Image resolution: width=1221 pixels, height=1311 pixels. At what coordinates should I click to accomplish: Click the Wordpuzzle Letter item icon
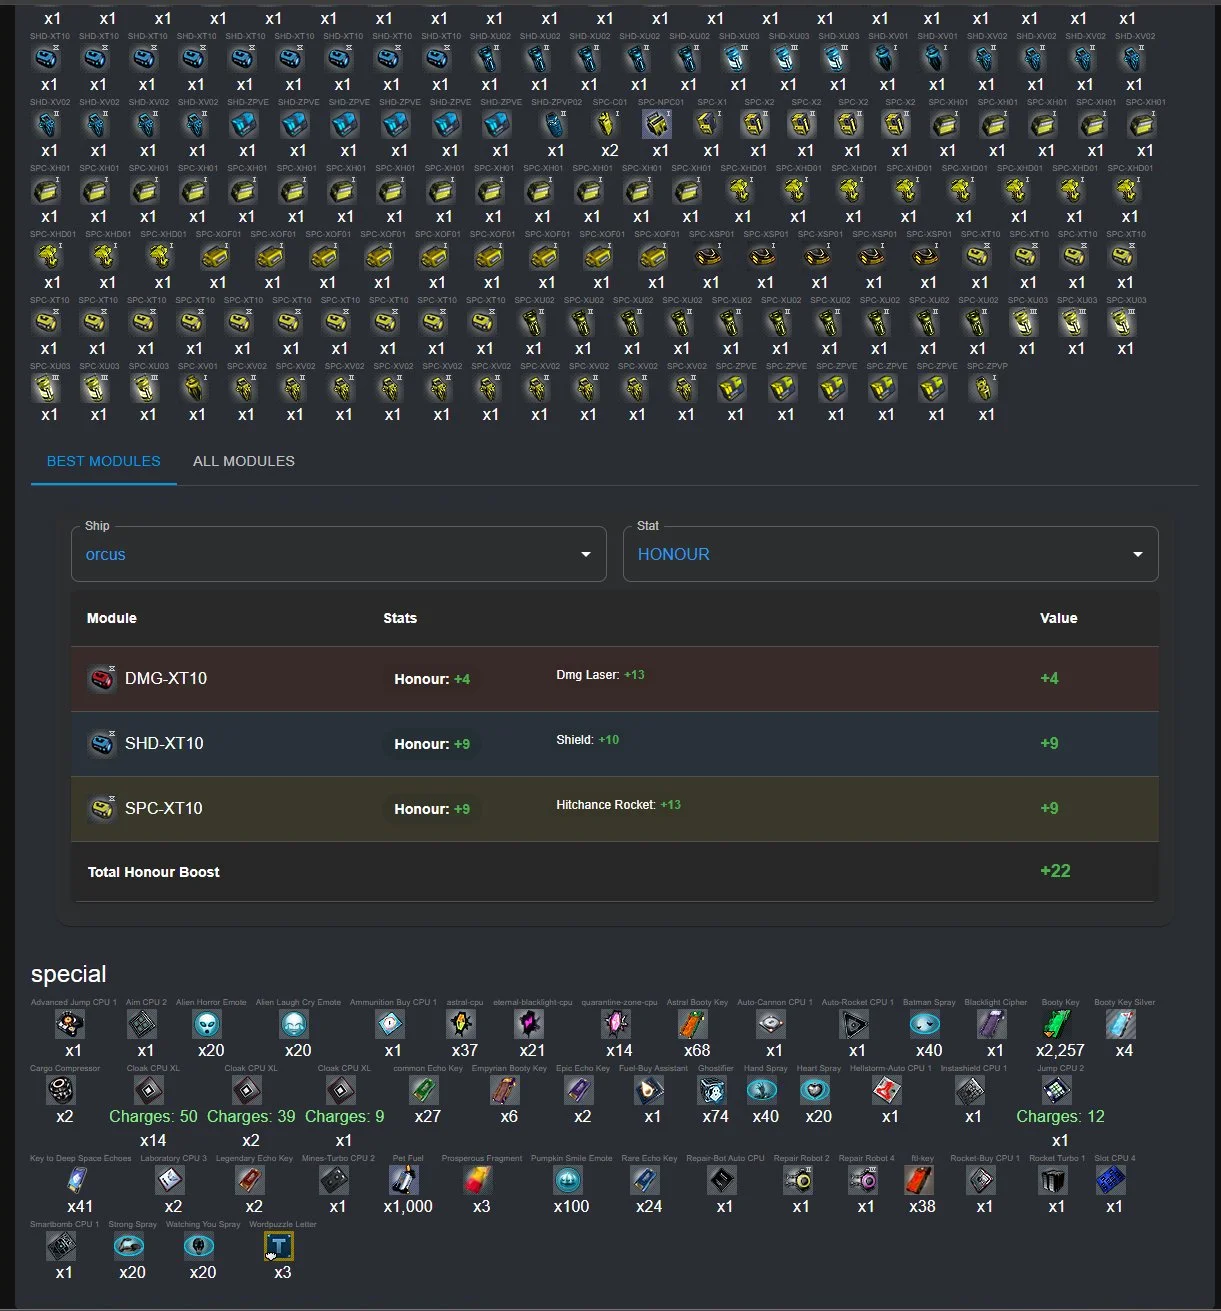(x=279, y=1246)
